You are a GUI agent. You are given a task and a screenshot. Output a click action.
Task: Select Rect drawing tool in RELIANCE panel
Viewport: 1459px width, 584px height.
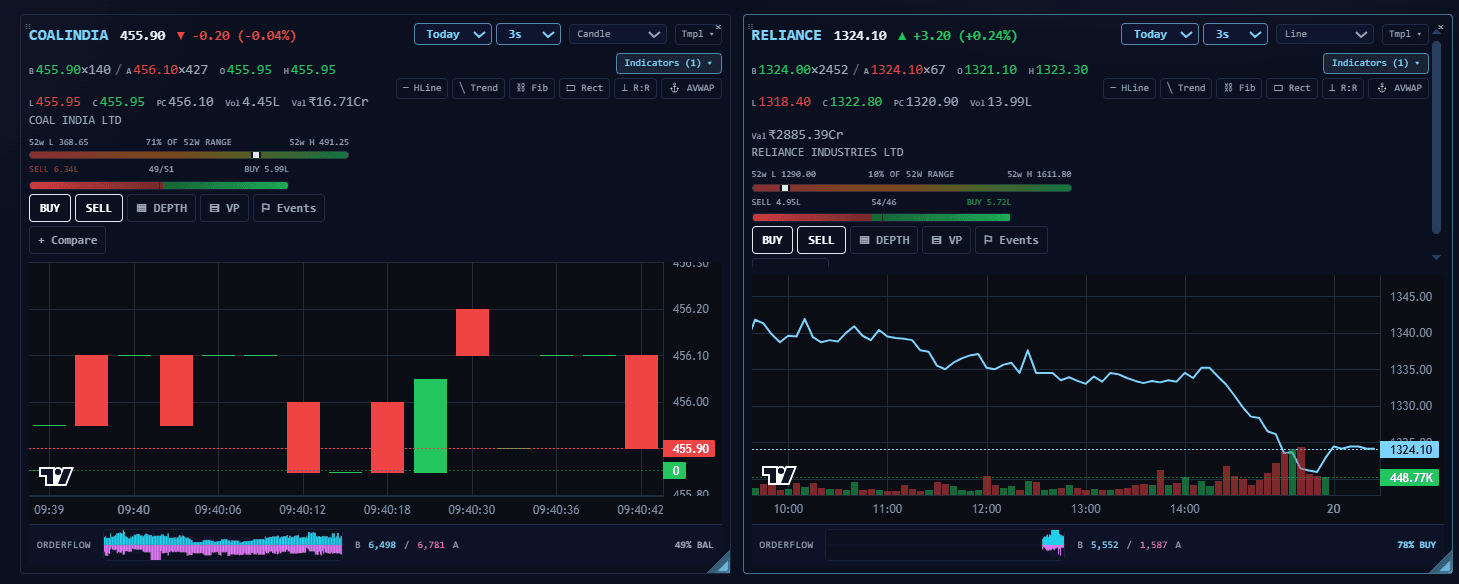click(1291, 88)
